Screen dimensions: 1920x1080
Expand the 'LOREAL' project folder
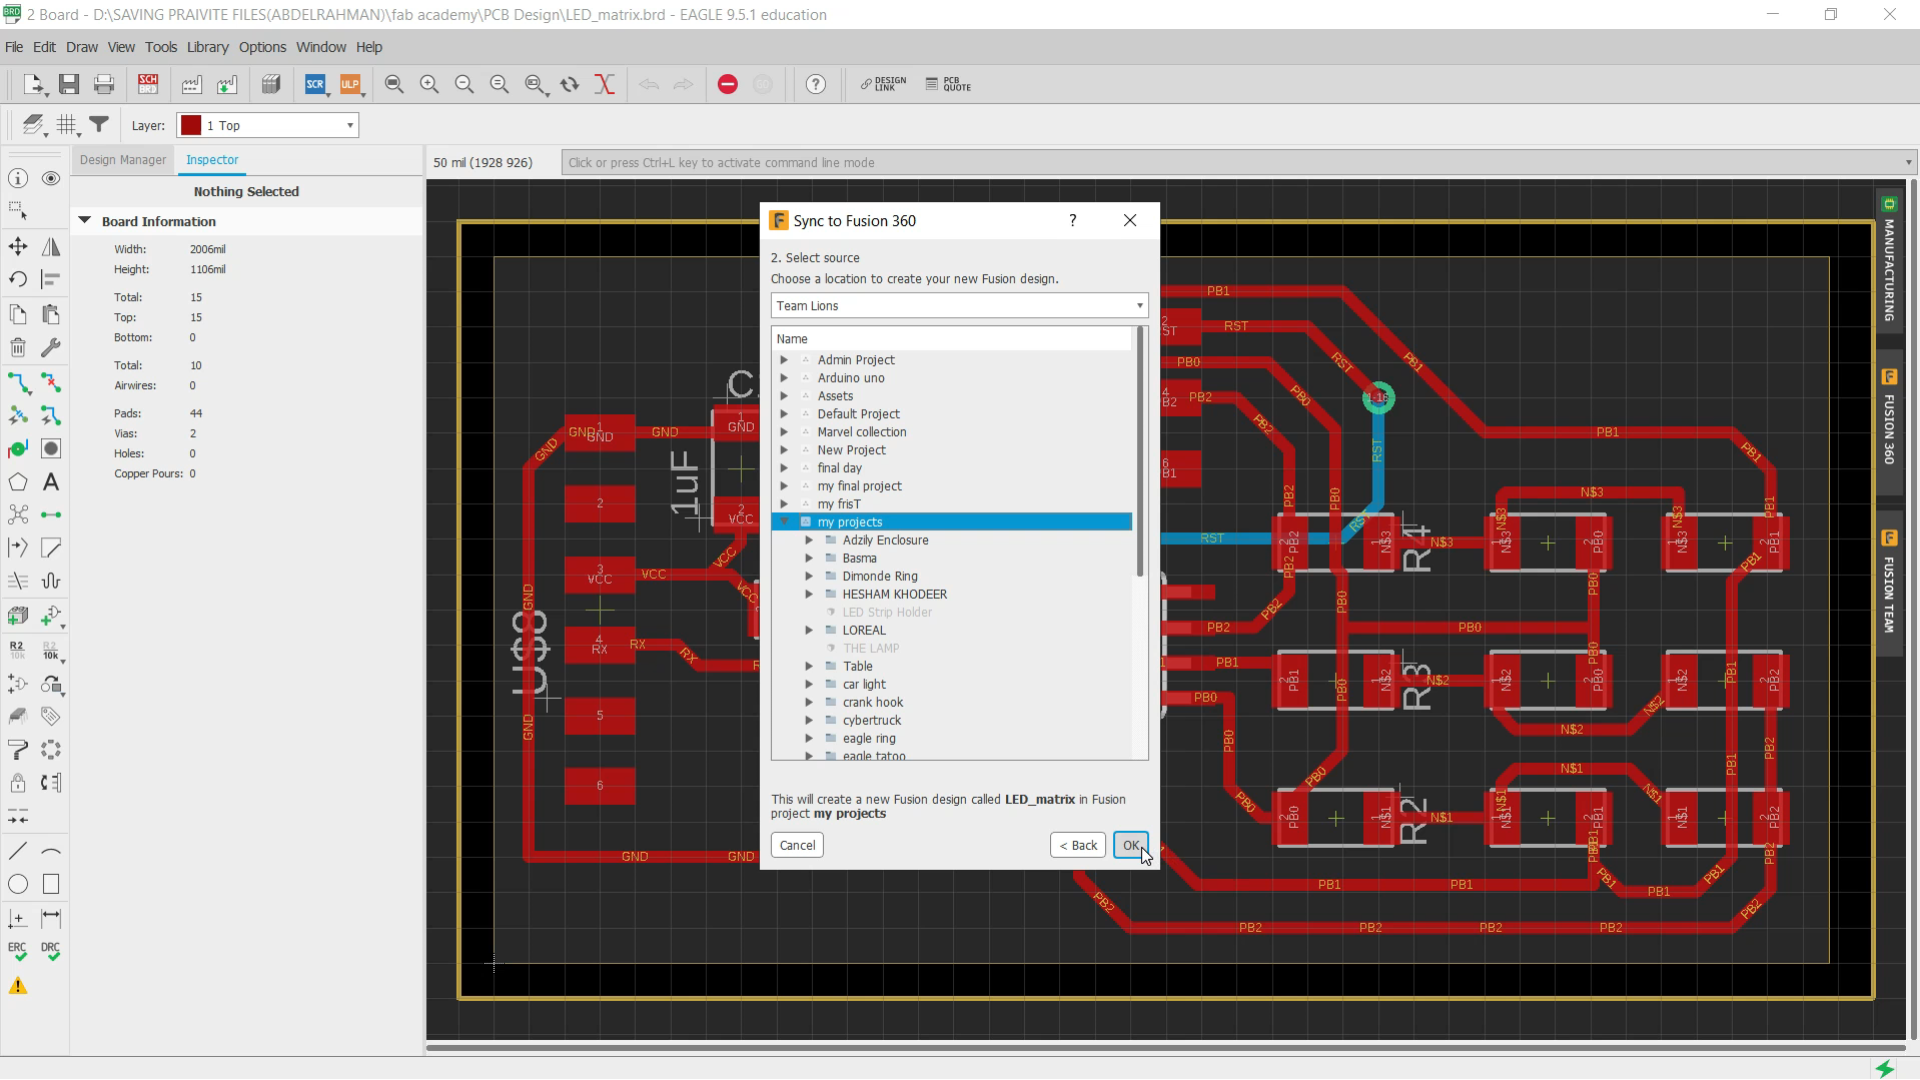[x=810, y=629]
